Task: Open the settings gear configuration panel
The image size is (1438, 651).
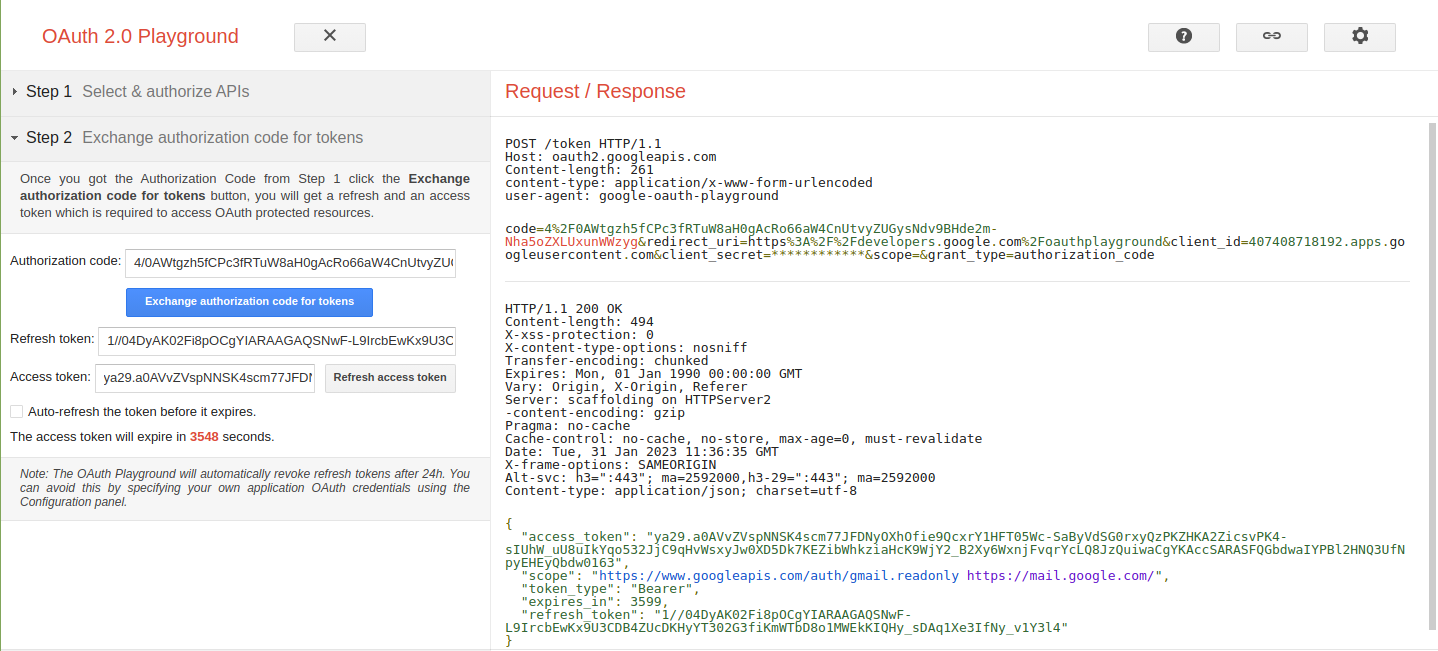Action: [x=1359, y=37]
